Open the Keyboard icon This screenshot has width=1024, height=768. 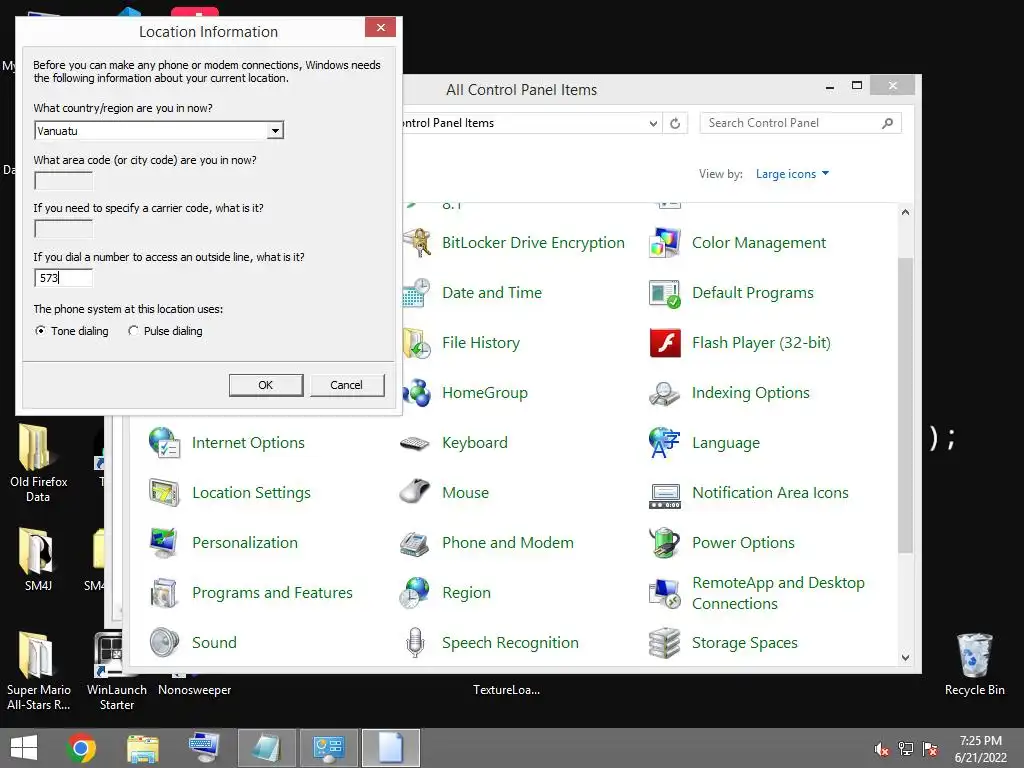[x=415, y=443]
